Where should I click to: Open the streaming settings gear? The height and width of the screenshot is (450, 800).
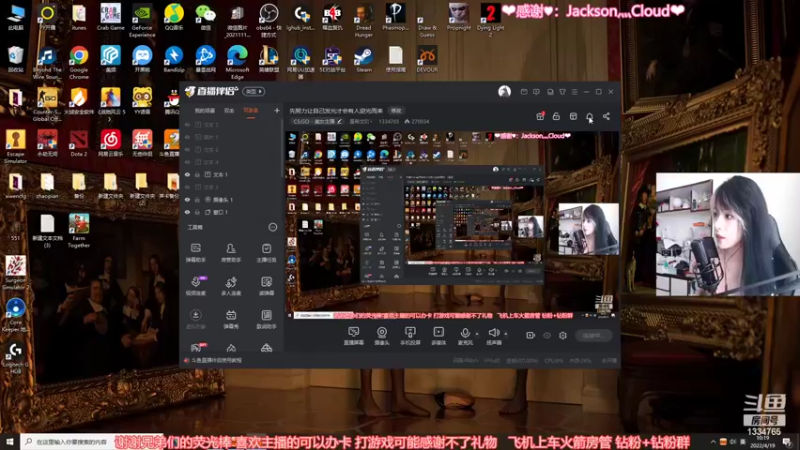click(x=563, y=335)
